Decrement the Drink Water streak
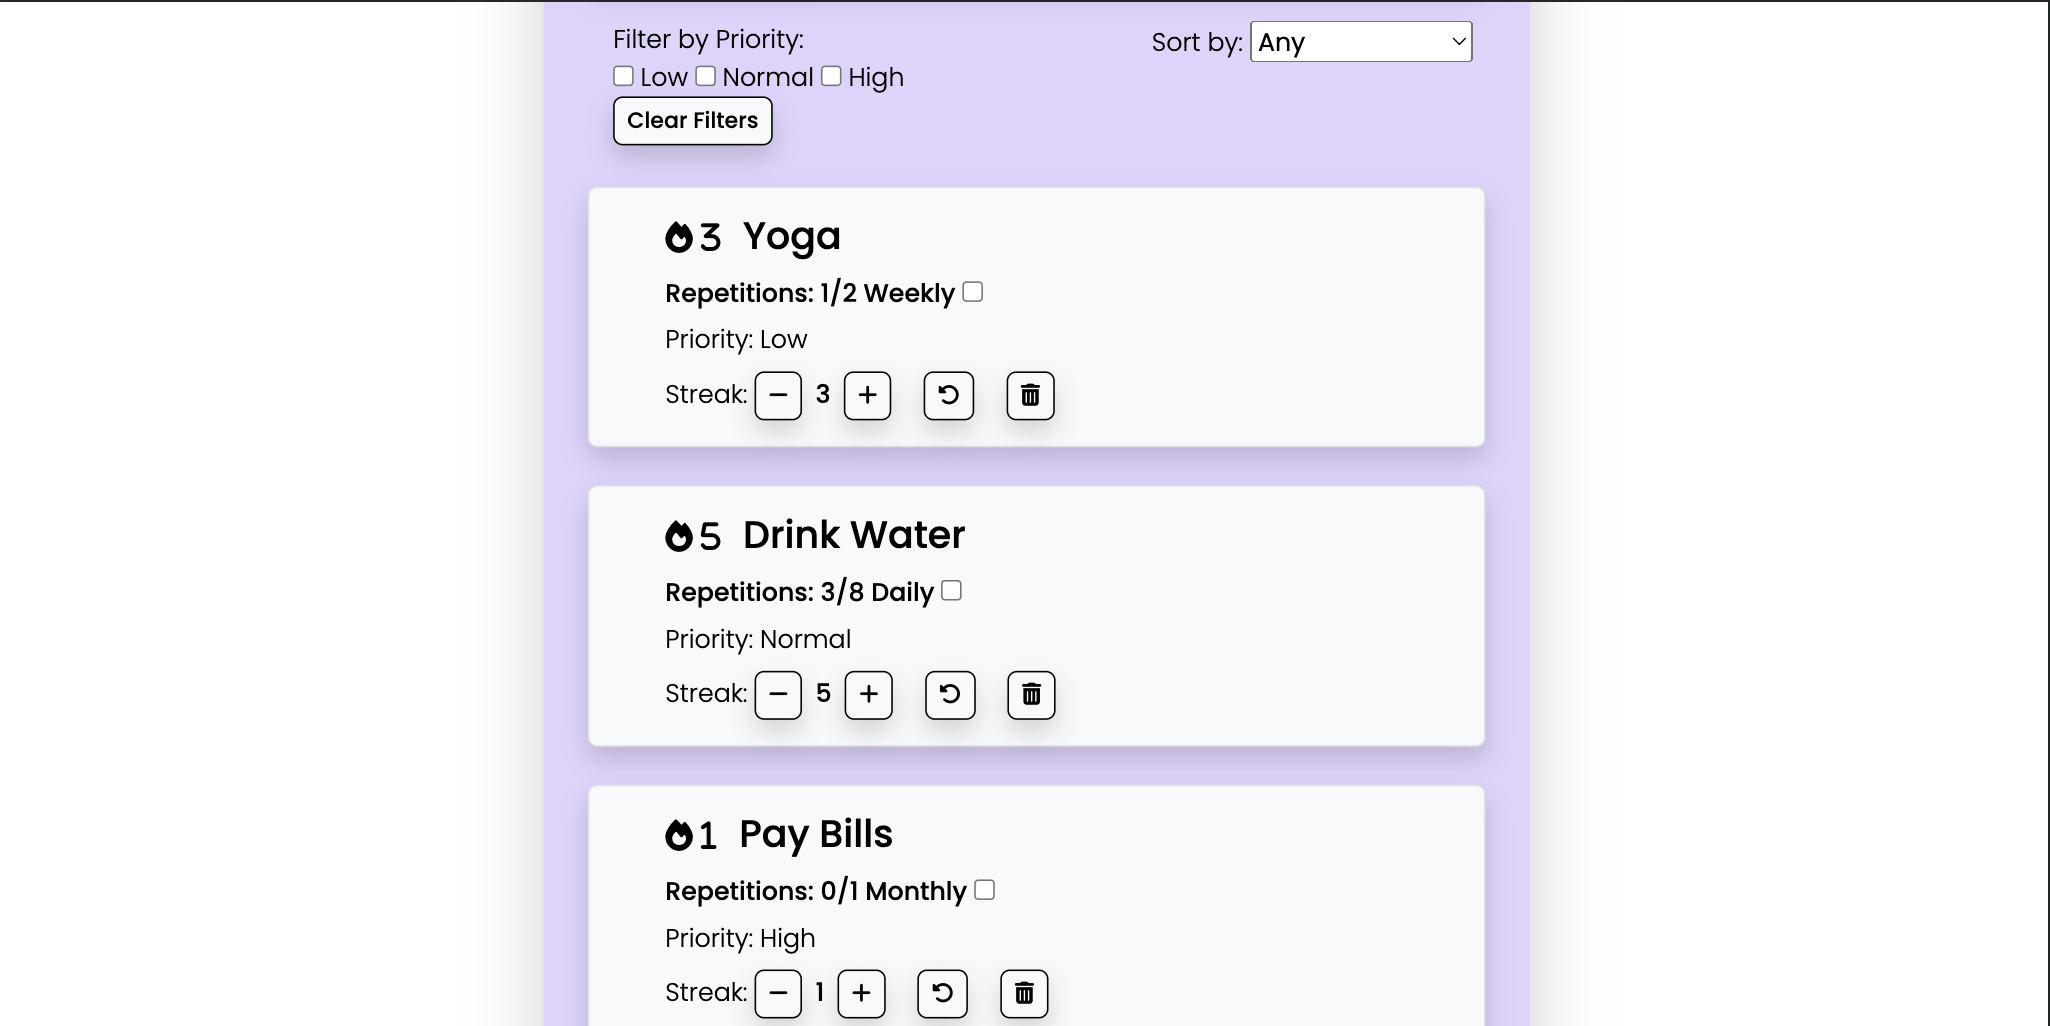 [x=778, y=695]
